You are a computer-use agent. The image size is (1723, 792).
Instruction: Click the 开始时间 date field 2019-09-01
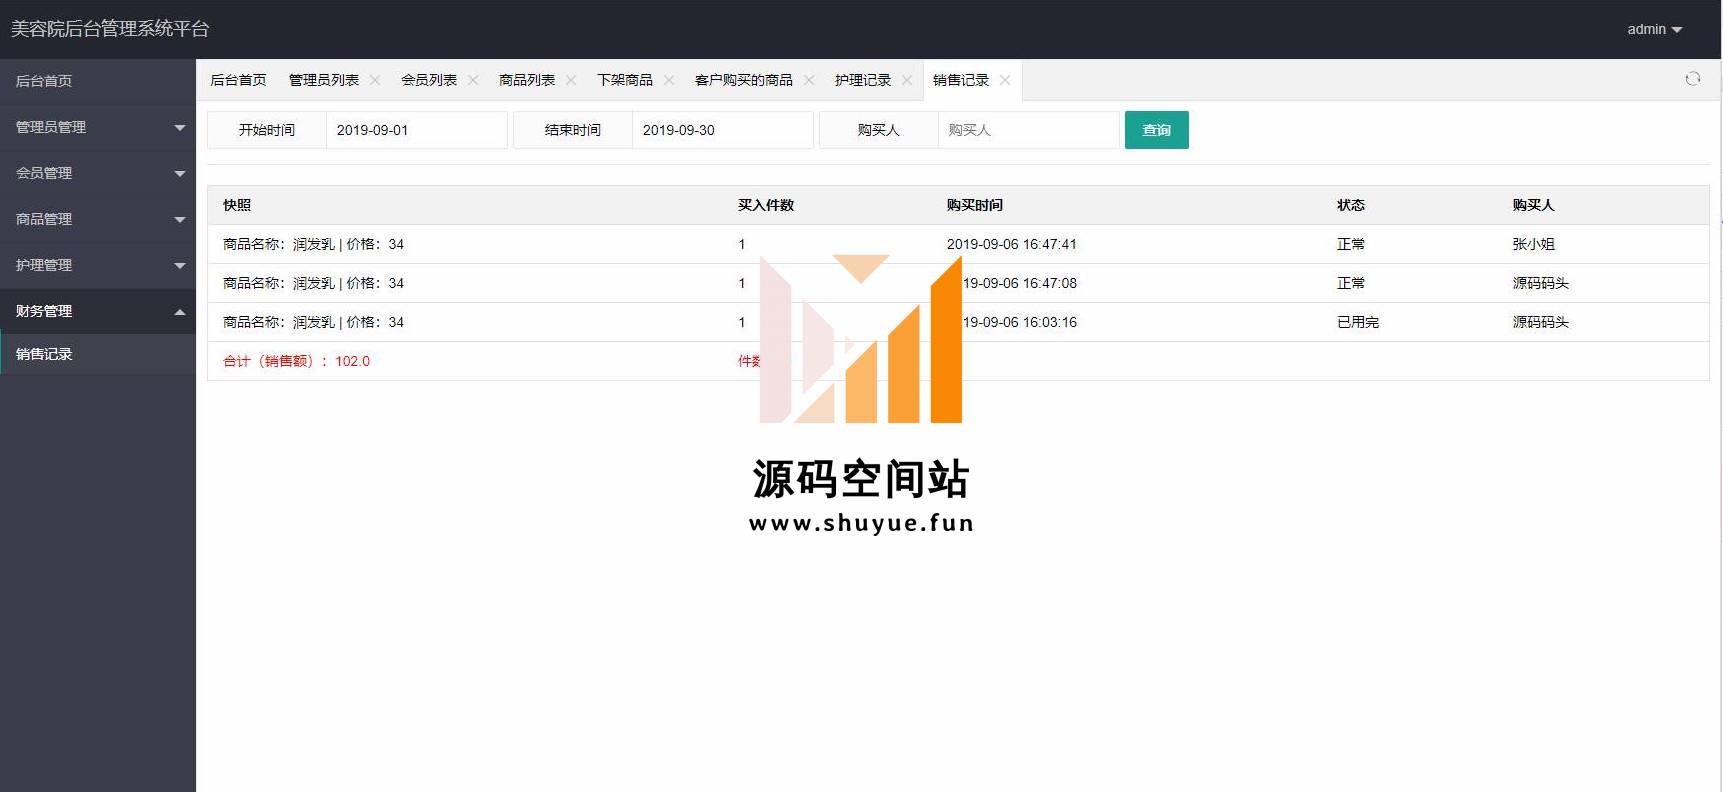(417, 130)
